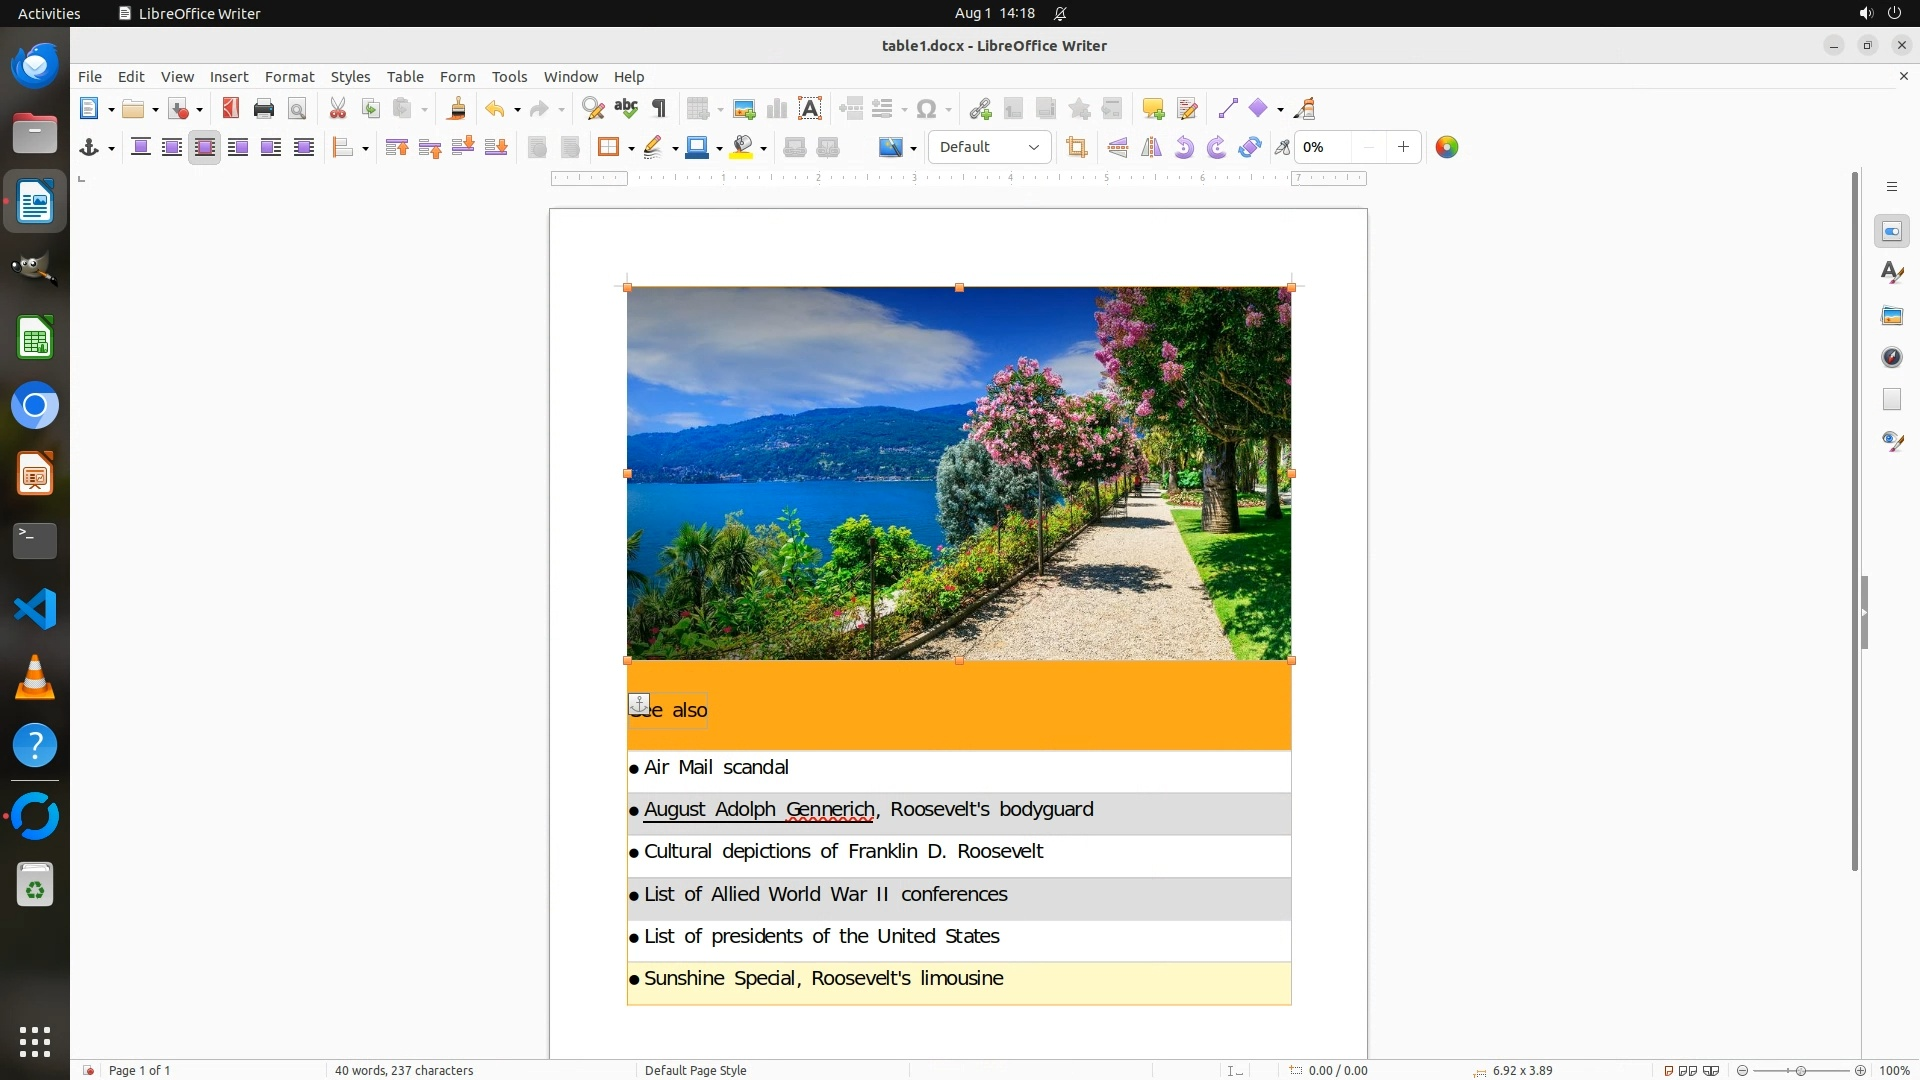
Task: Click the Crop image tool
Action: (x=1077, y=148)
